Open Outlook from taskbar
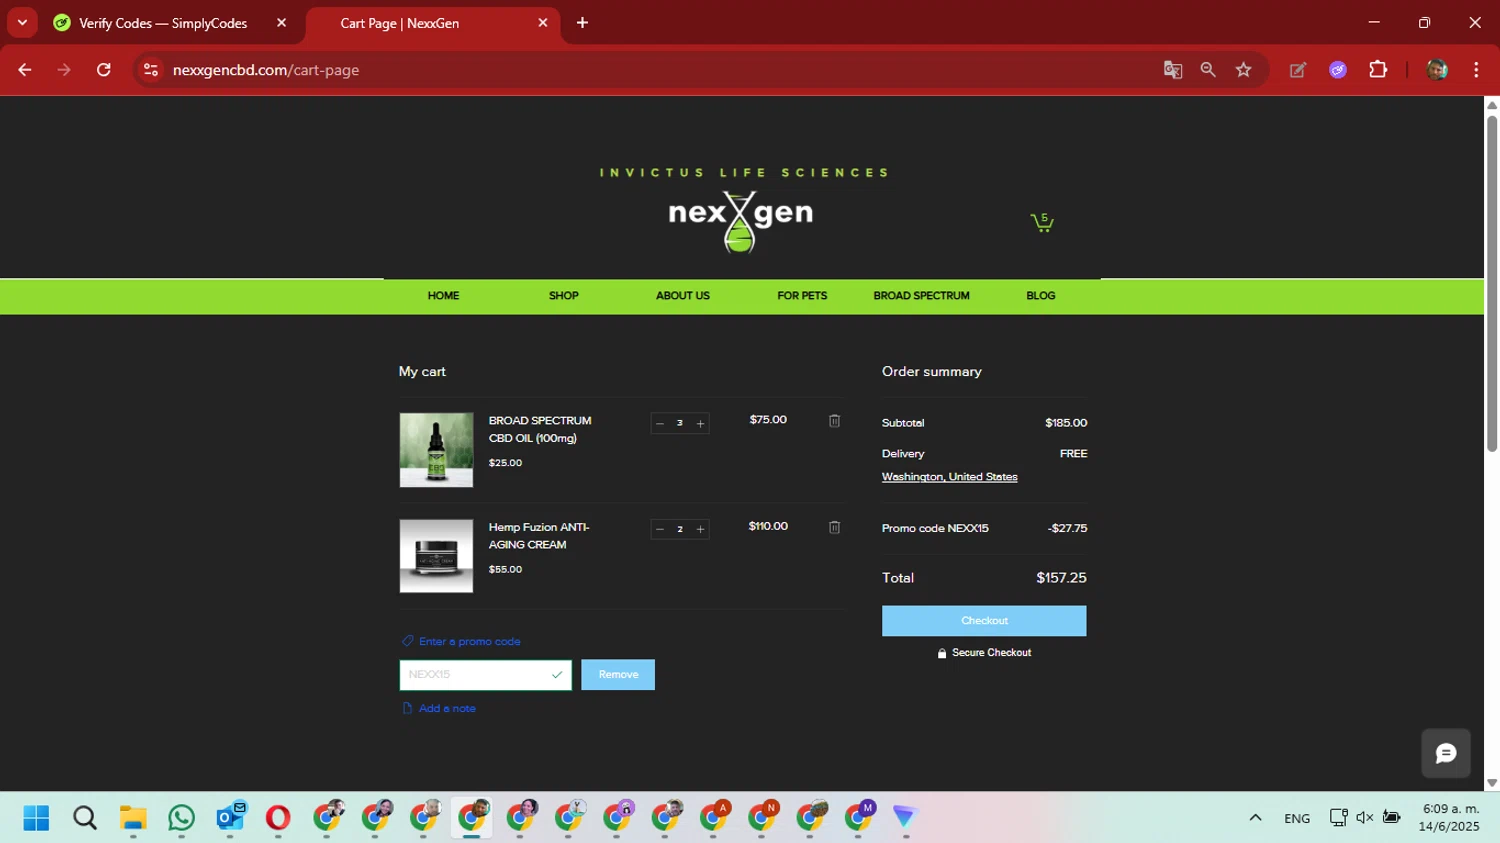1500x843 pixels. [x=230, y=818]
